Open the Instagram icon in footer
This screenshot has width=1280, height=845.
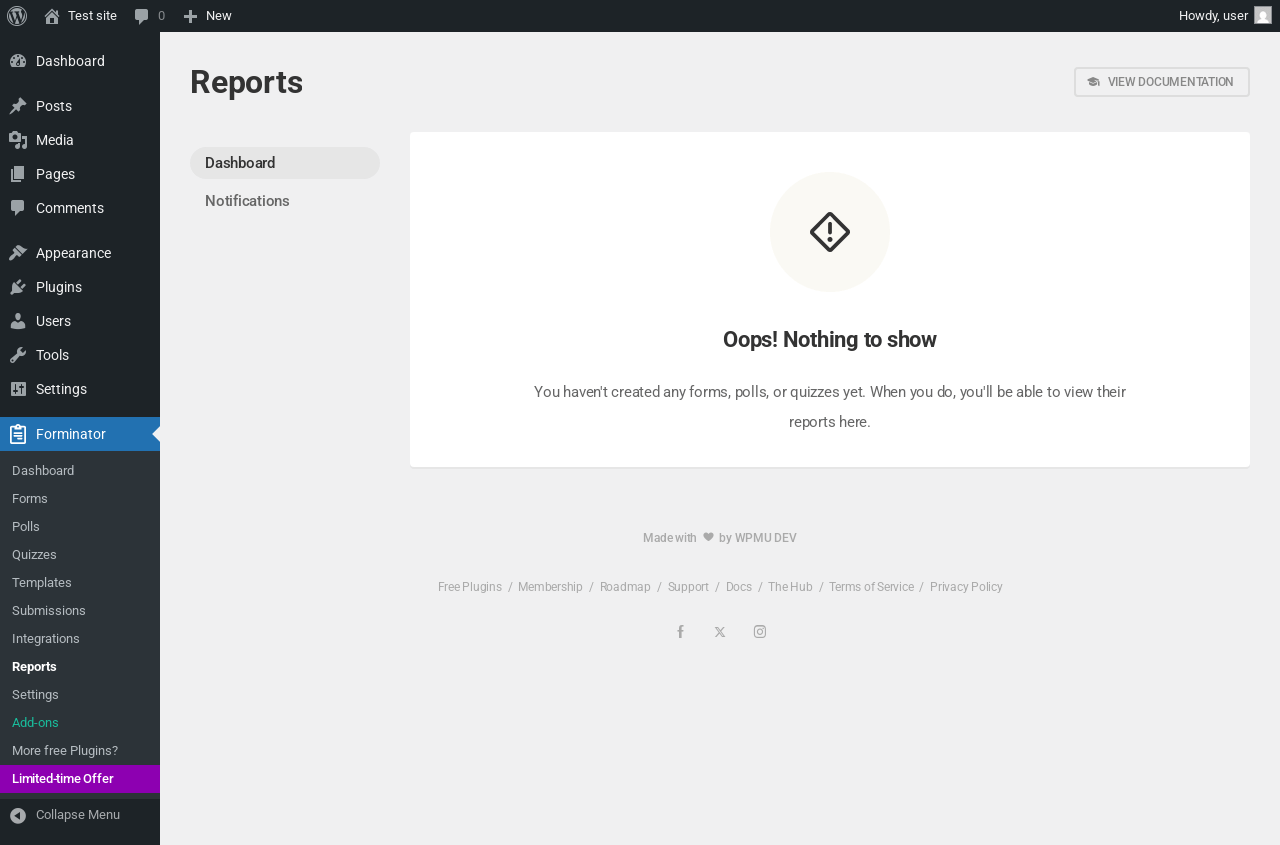(x=760, y=631)
